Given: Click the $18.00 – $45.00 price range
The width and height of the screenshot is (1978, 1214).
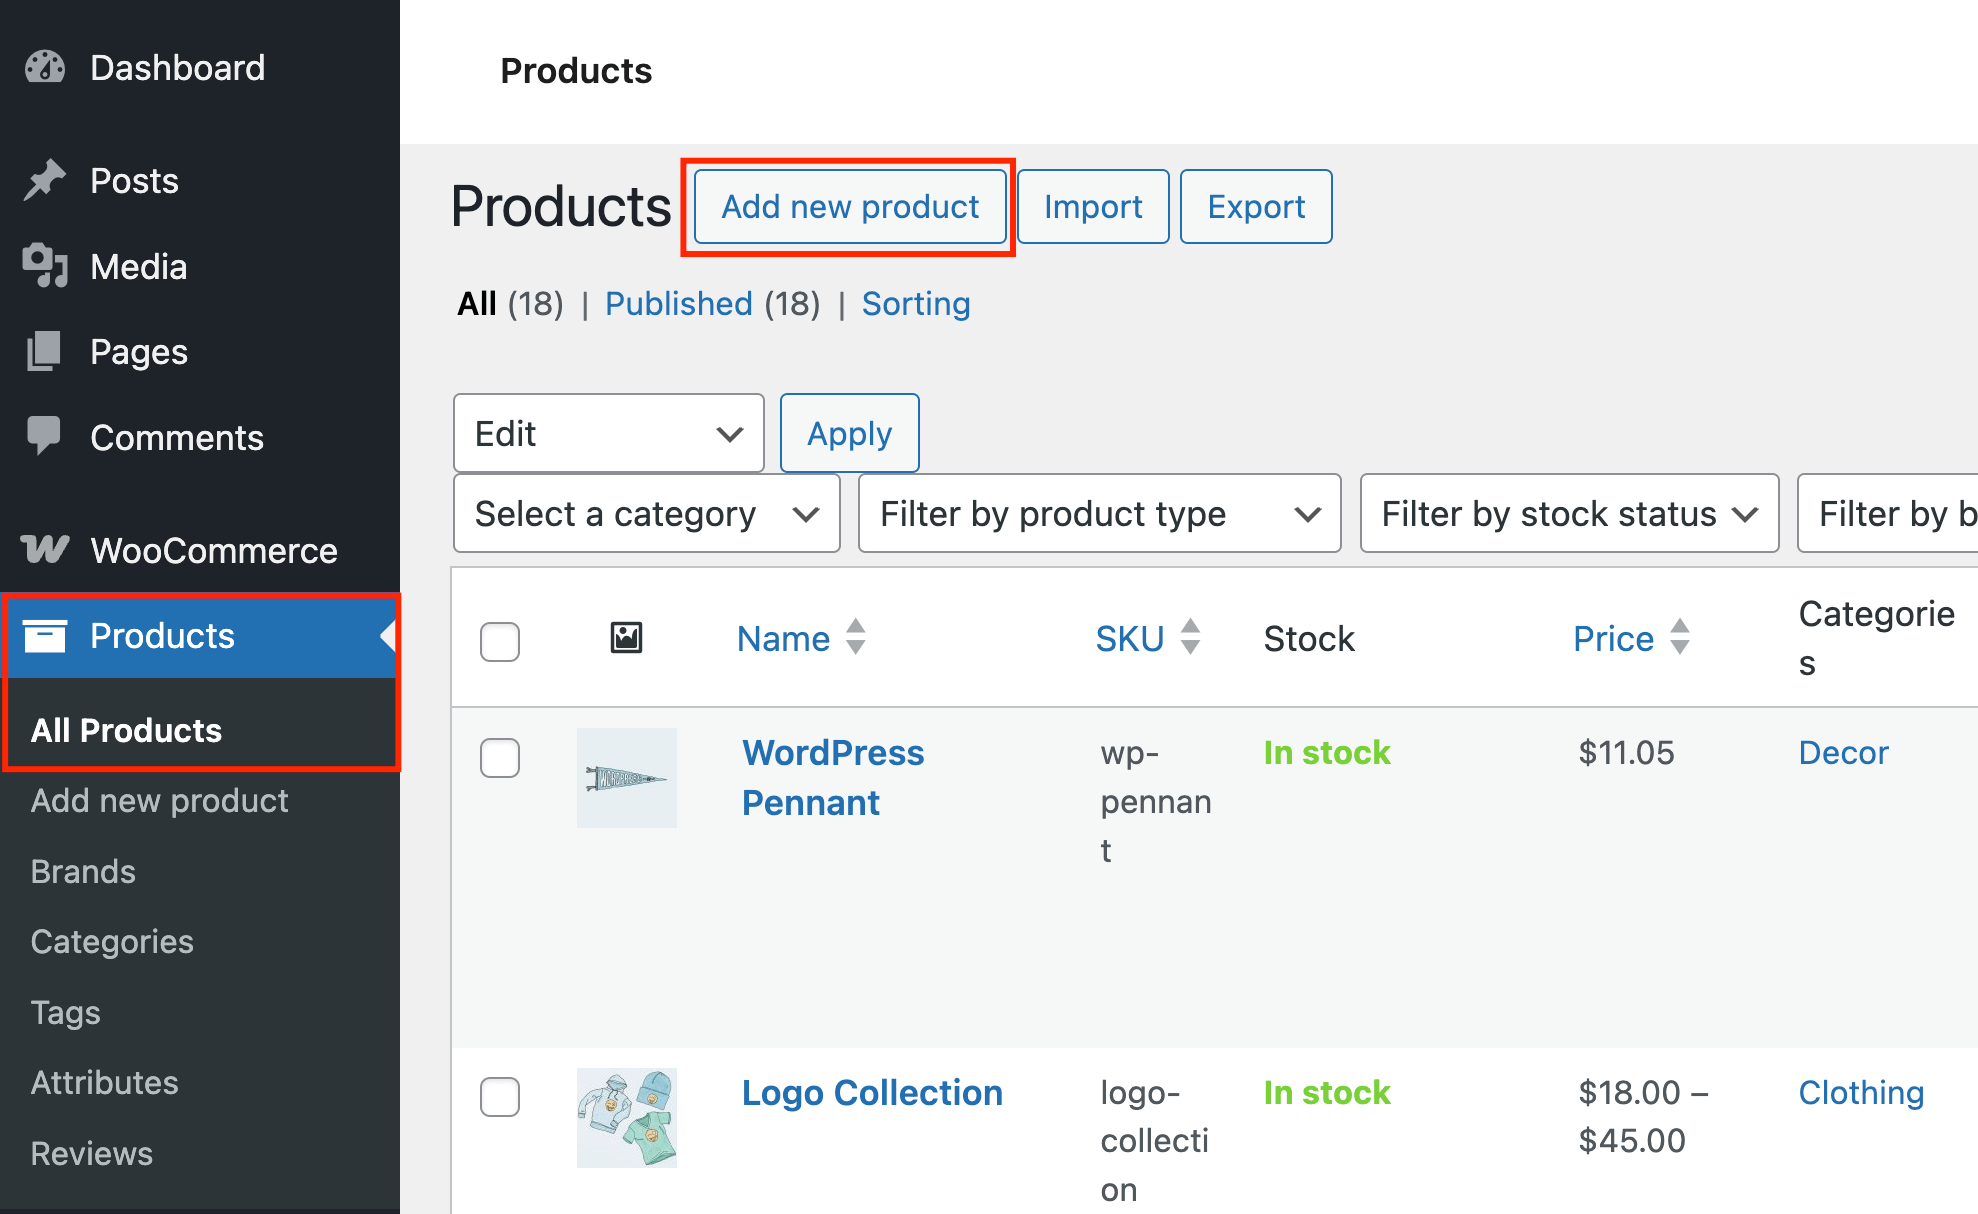Looking at the screenshot, I should click(1644, 1117).
